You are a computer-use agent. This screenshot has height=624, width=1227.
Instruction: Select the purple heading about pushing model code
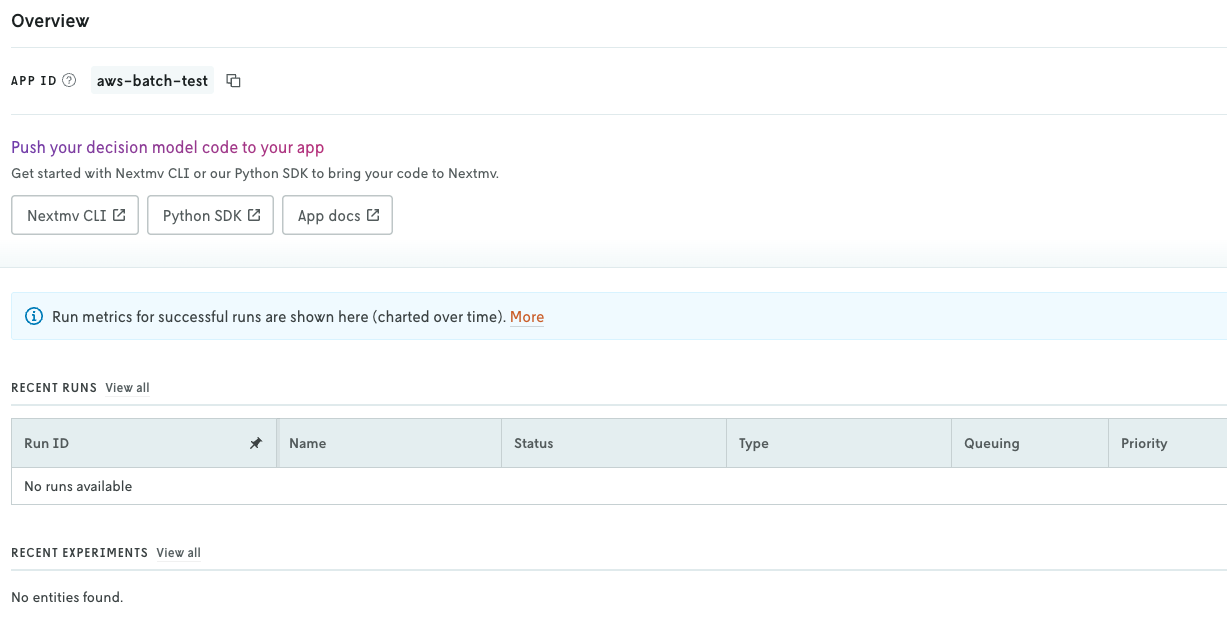pyautogui.click(x=167, y=146)
